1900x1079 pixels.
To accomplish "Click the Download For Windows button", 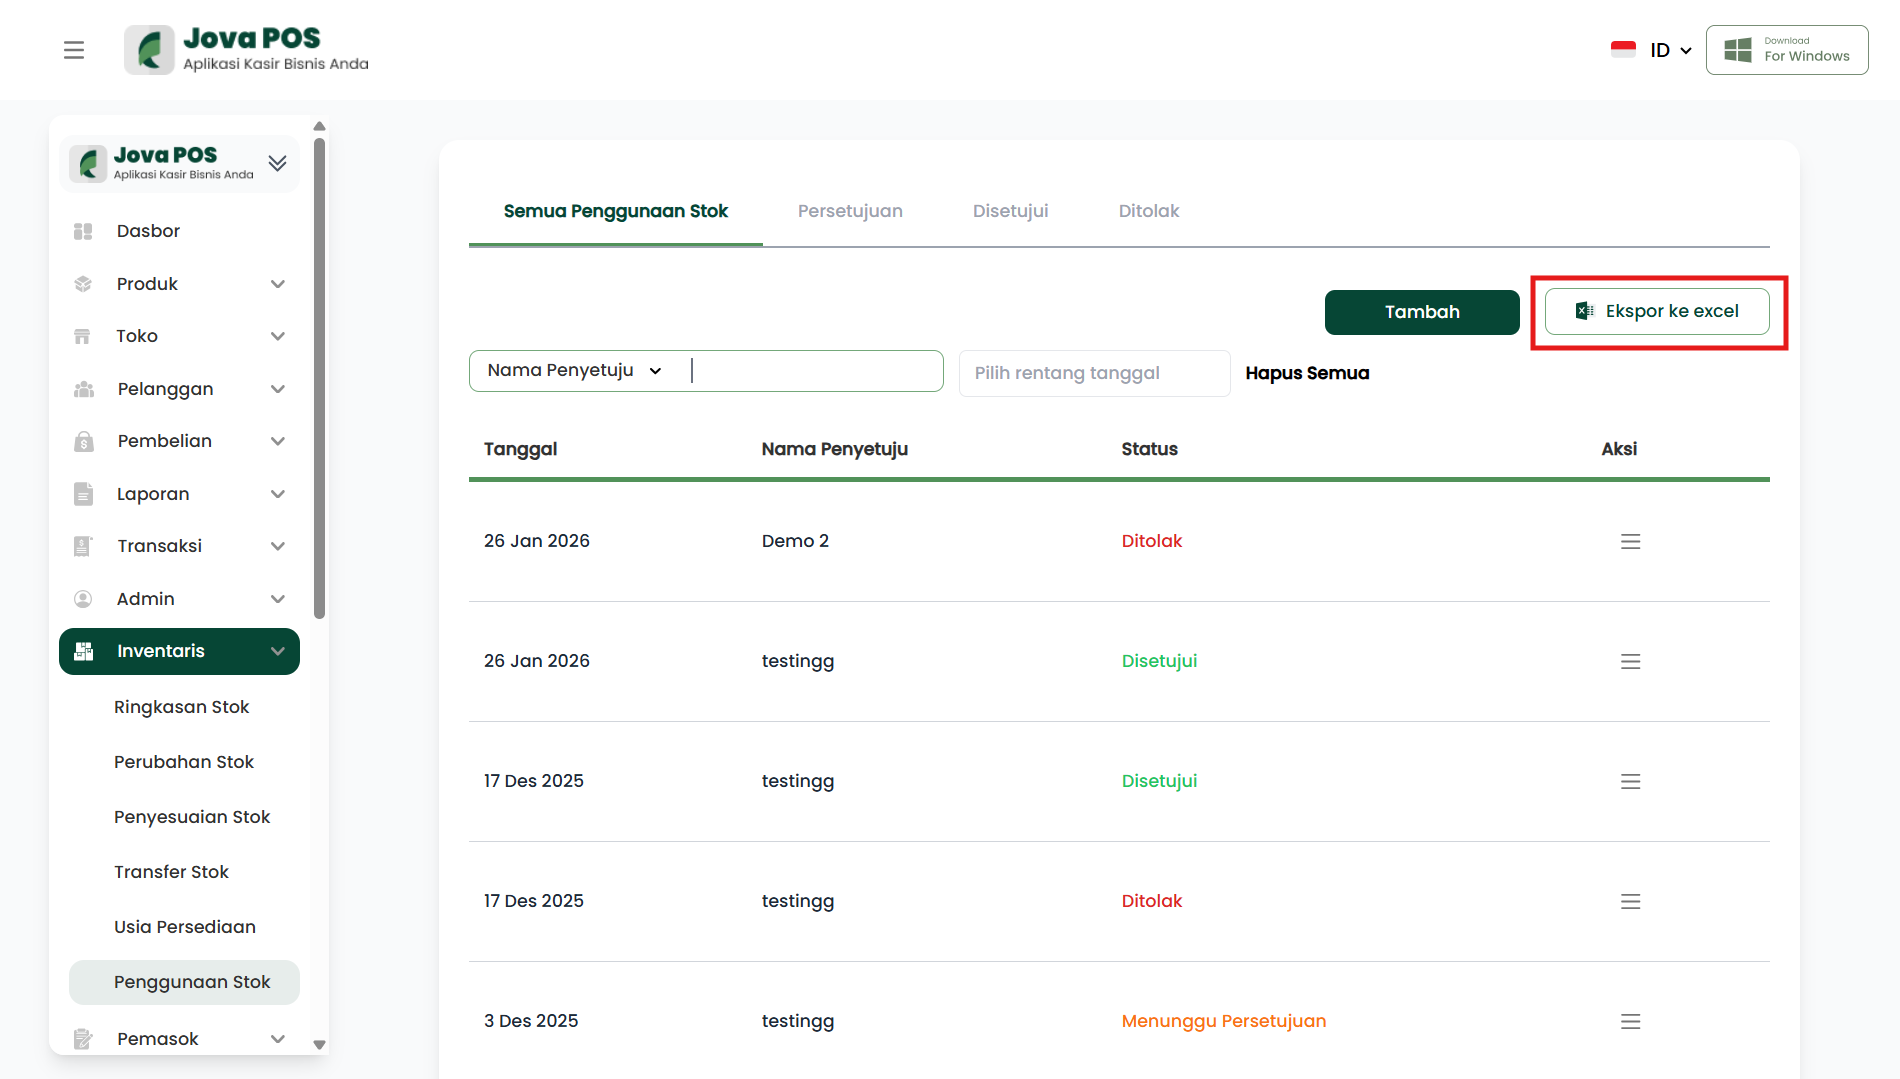I will click(x=1786, y=50).
